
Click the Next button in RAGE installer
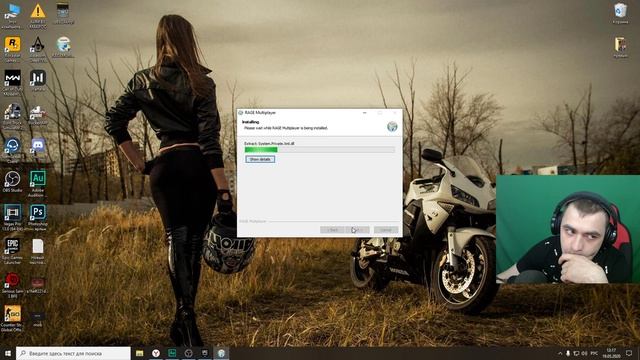pyautogui.click(x=358, y=230)
